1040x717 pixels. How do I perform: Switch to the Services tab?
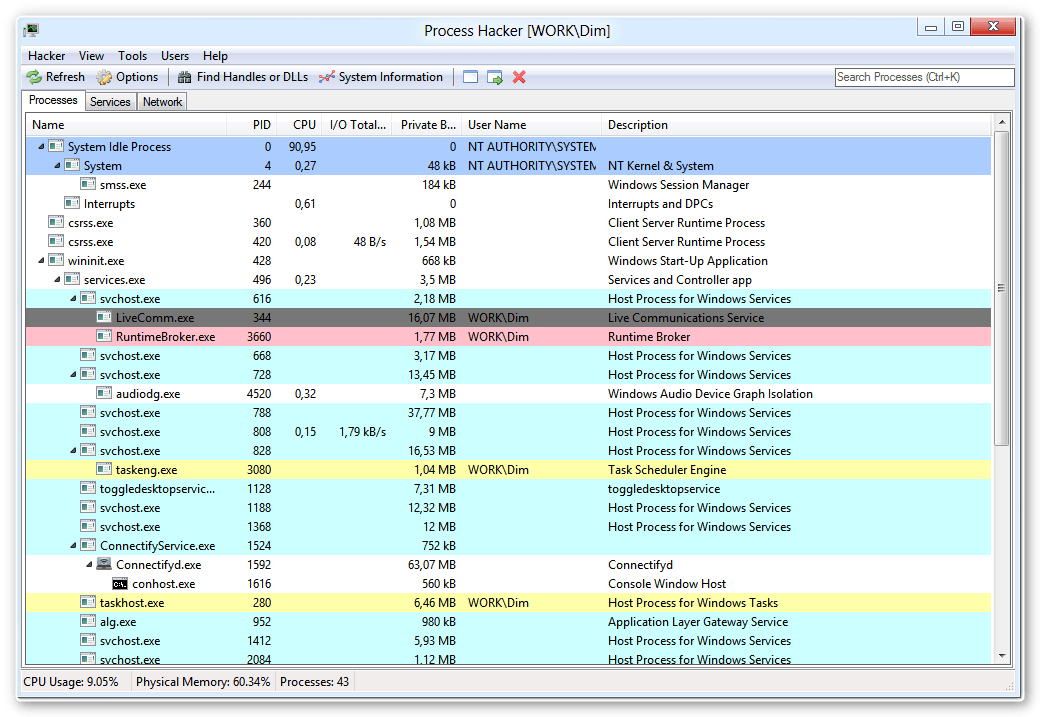pyautogui.click(x=110, y=101)
